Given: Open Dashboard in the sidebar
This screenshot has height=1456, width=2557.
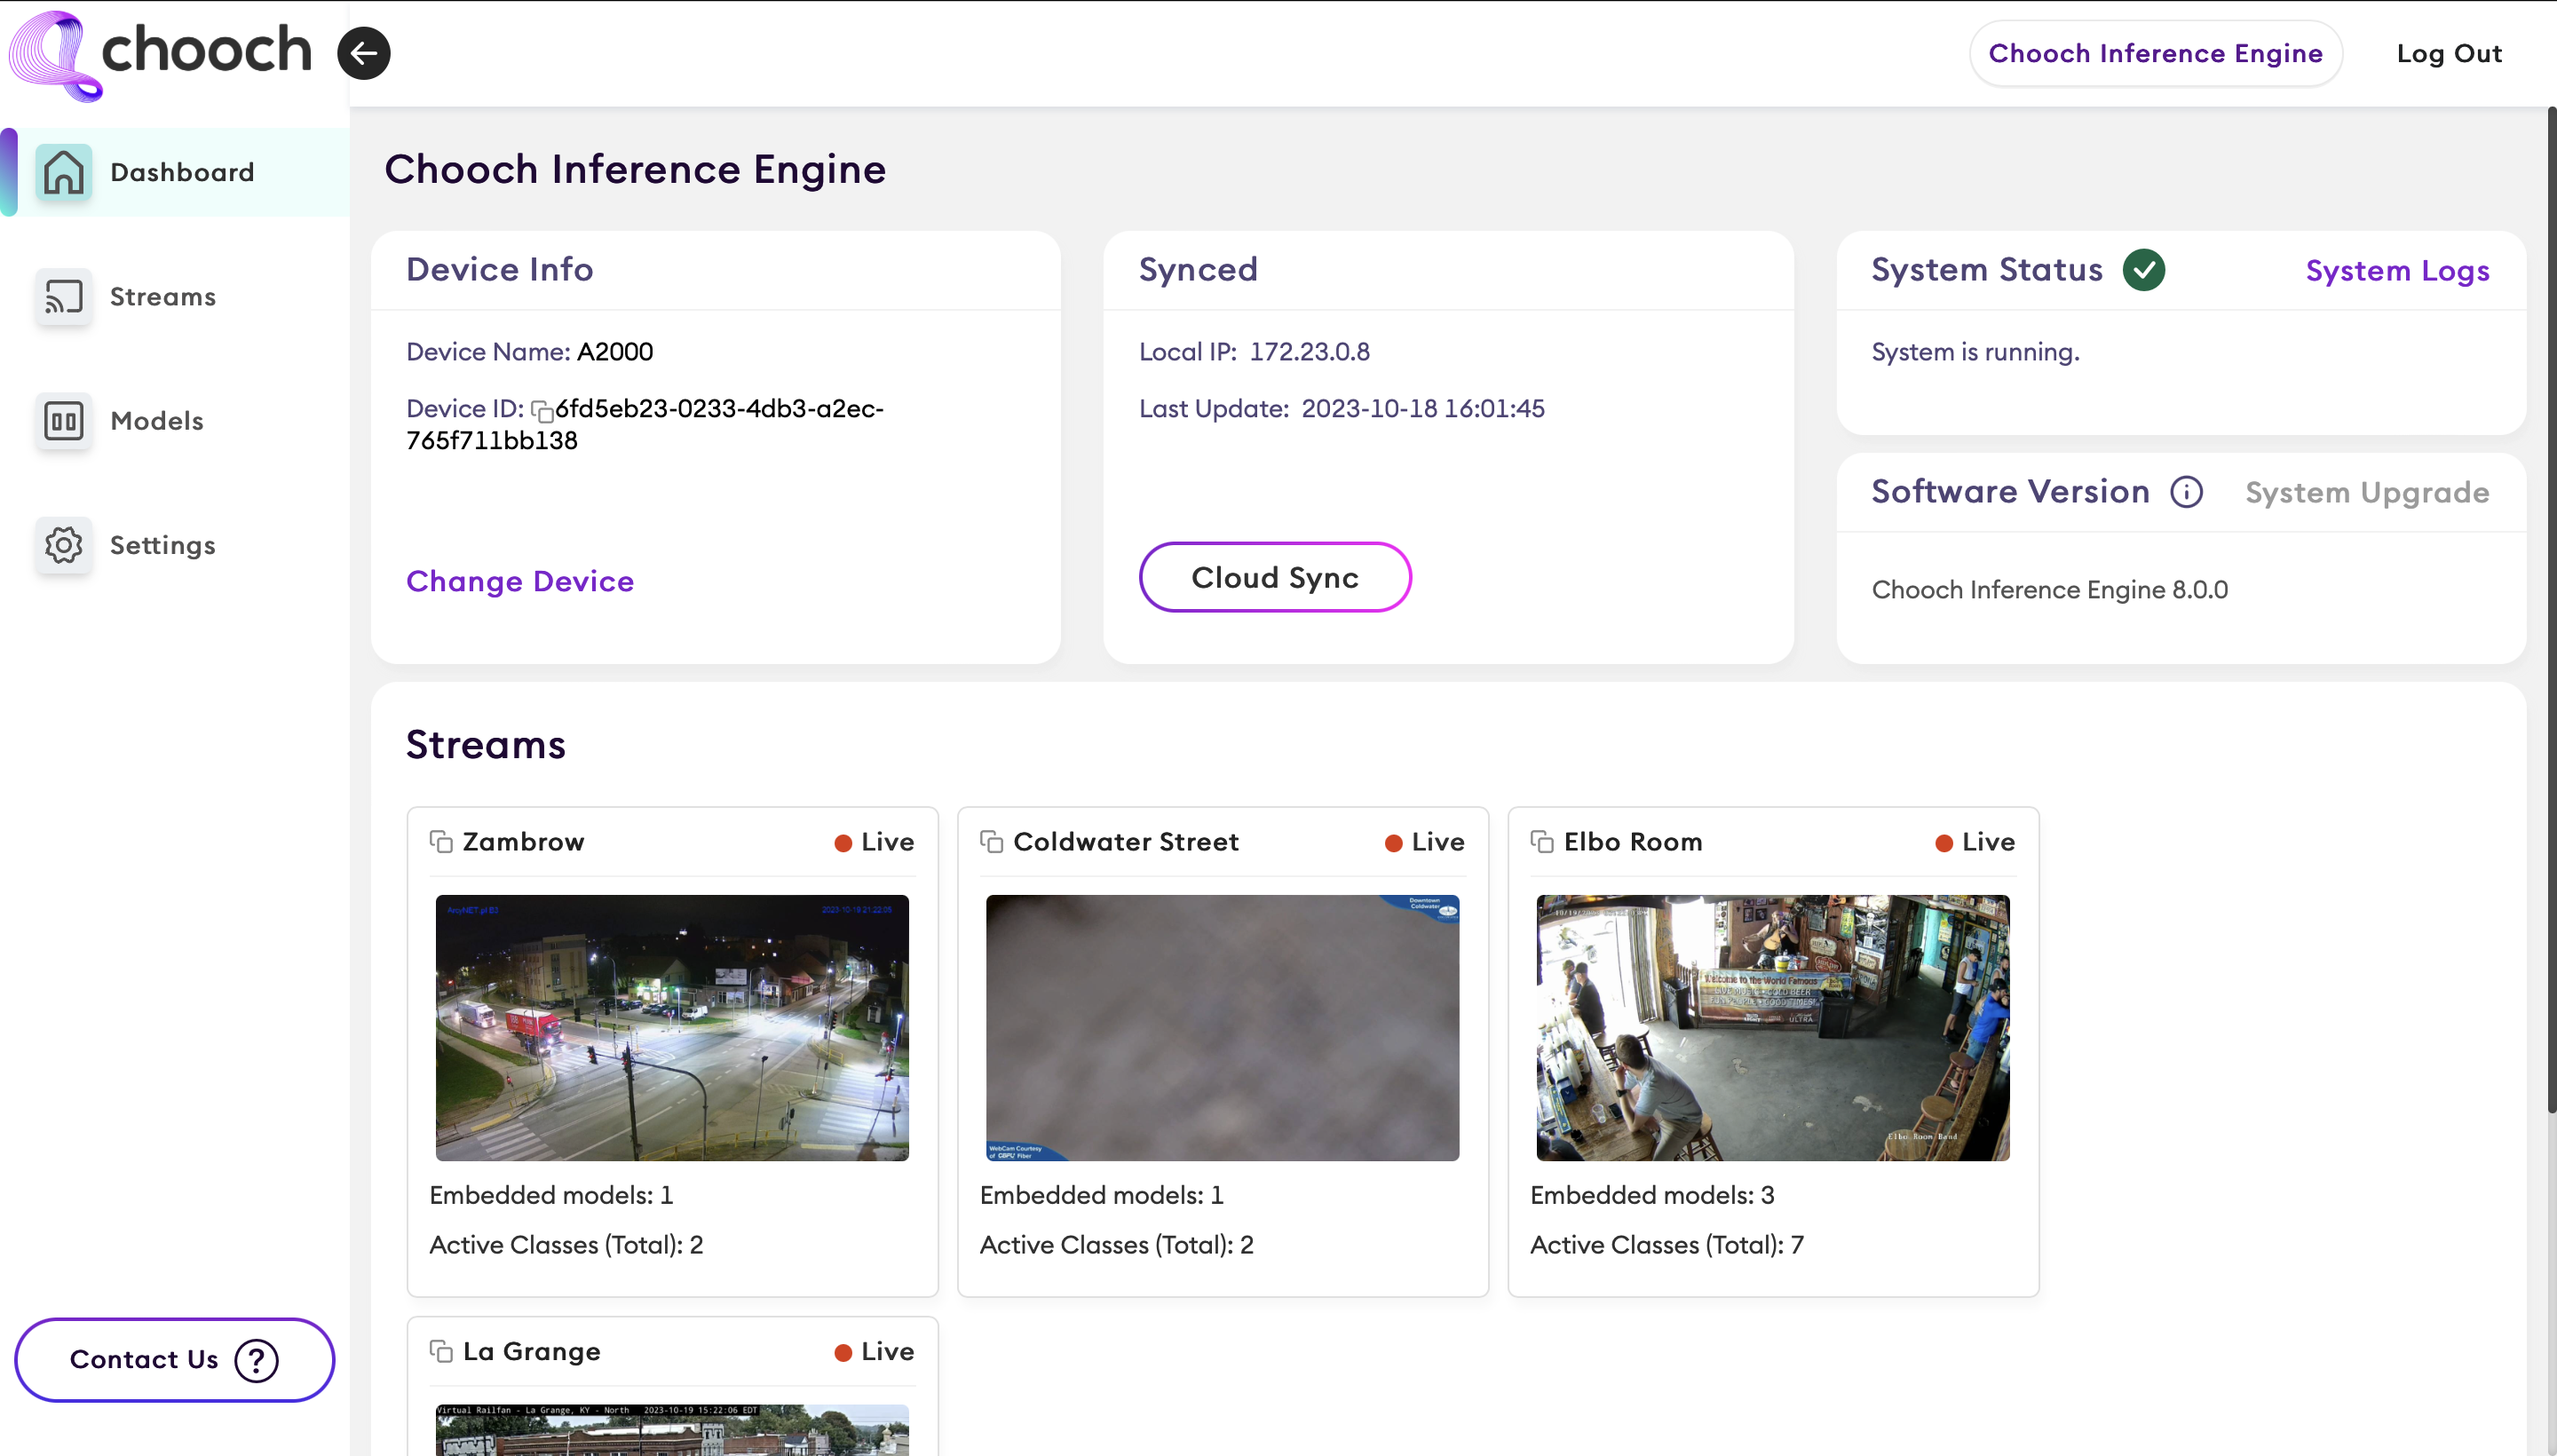Looking at the screenshot, I should point(175,172).
